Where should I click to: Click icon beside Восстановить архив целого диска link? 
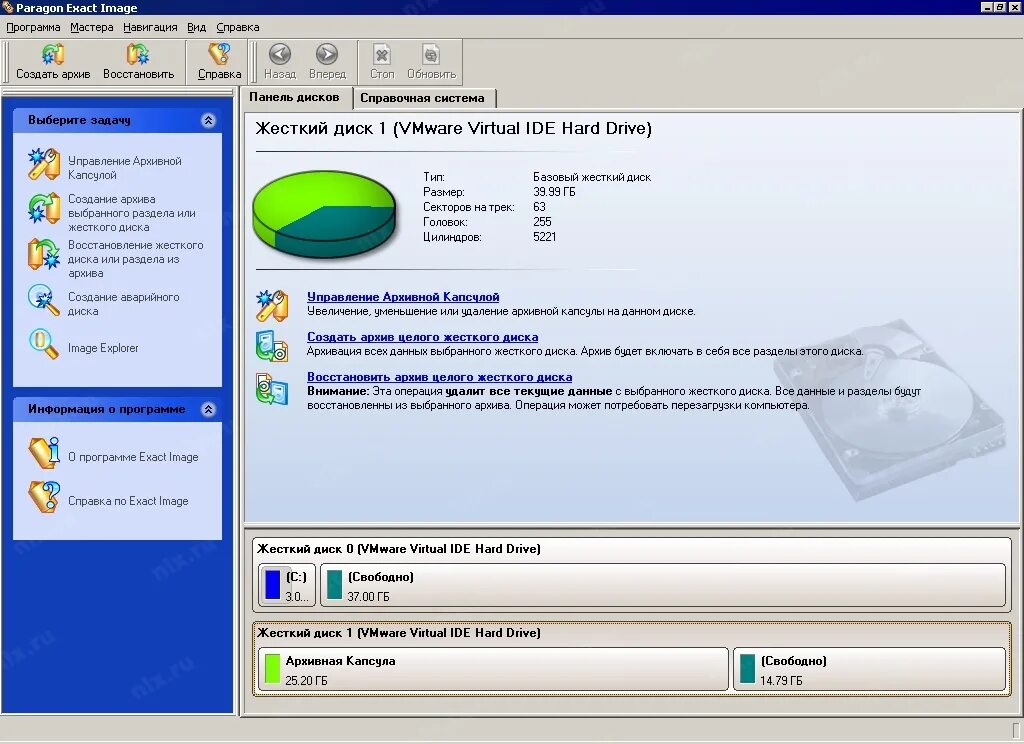coord(272,389)
